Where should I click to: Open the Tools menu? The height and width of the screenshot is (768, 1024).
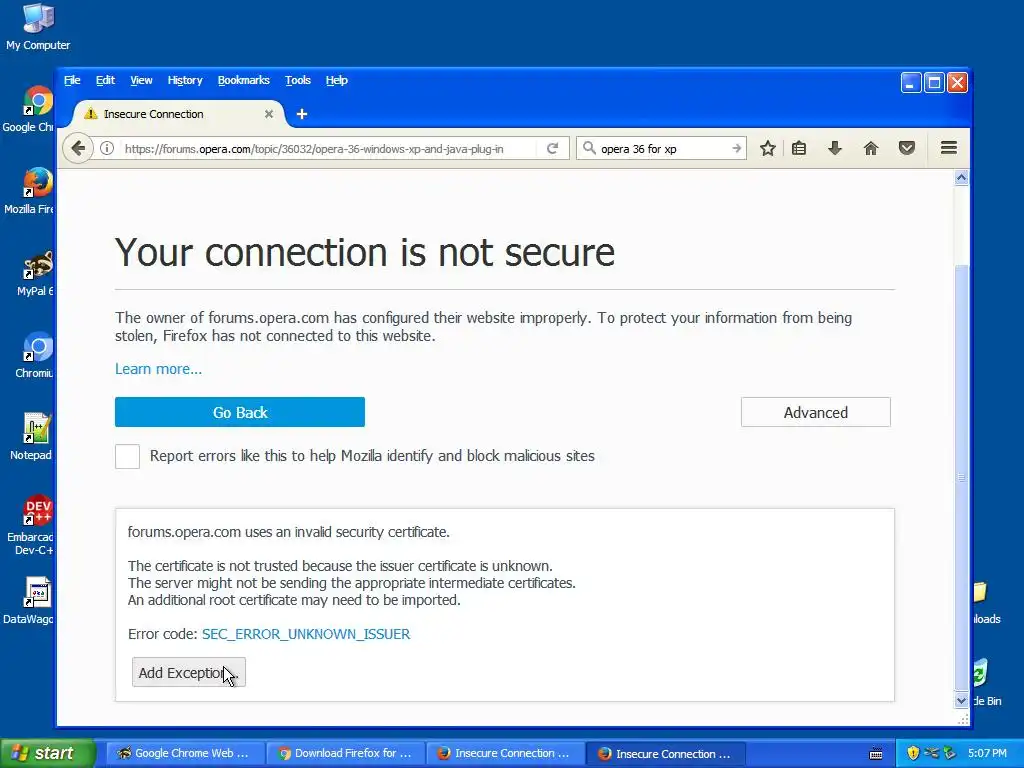(298, 80)
